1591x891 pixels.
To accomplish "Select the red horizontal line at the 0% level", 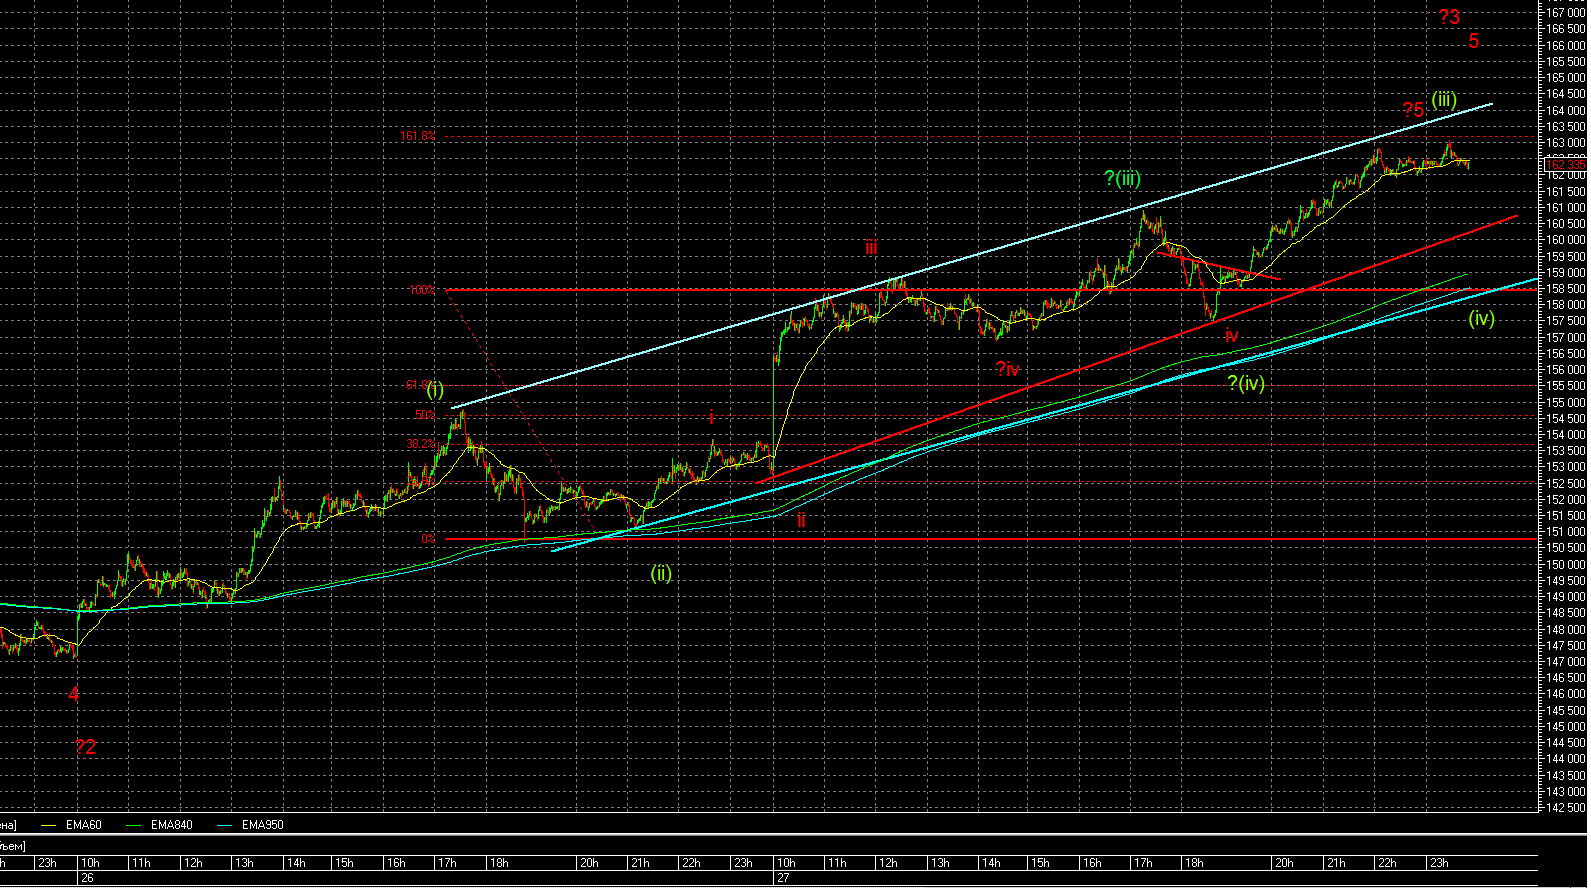I will click(991, 539).
